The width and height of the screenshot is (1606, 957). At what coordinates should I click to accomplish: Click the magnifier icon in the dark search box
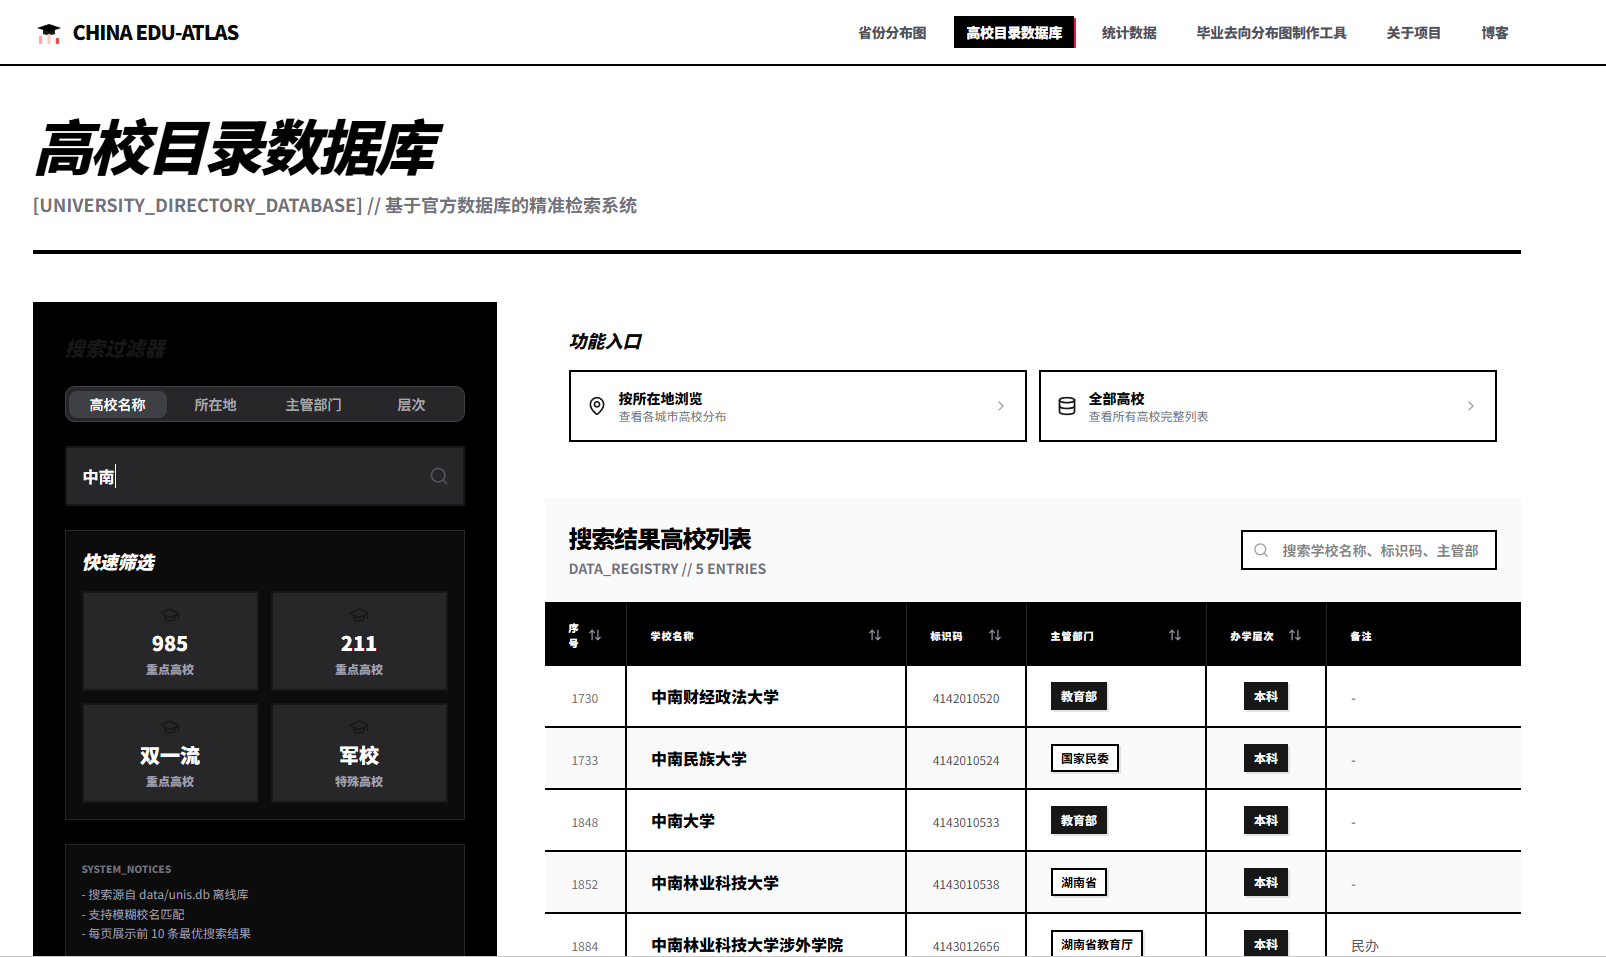click(x=439, y=476)
